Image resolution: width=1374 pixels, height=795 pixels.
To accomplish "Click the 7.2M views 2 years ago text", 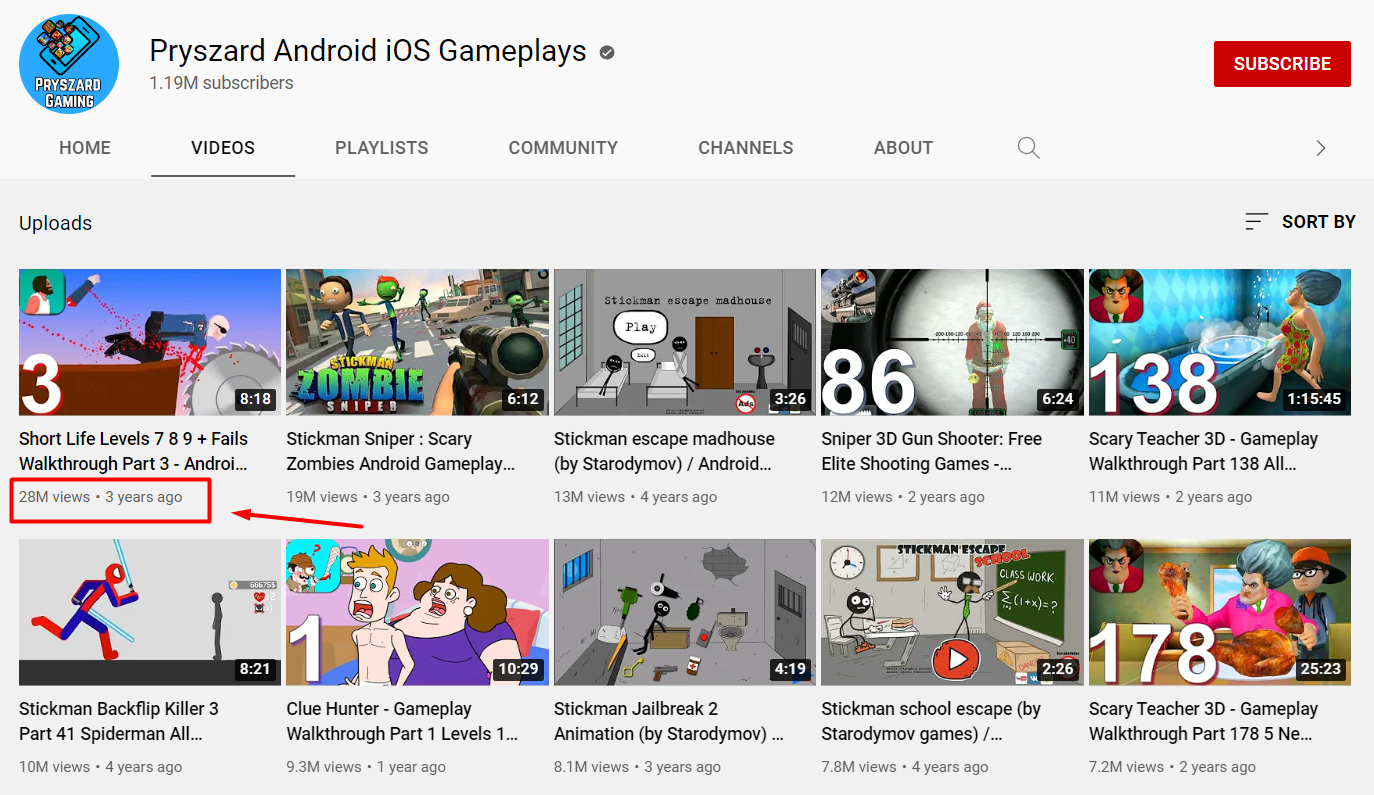I will [x=1172, y=767].
